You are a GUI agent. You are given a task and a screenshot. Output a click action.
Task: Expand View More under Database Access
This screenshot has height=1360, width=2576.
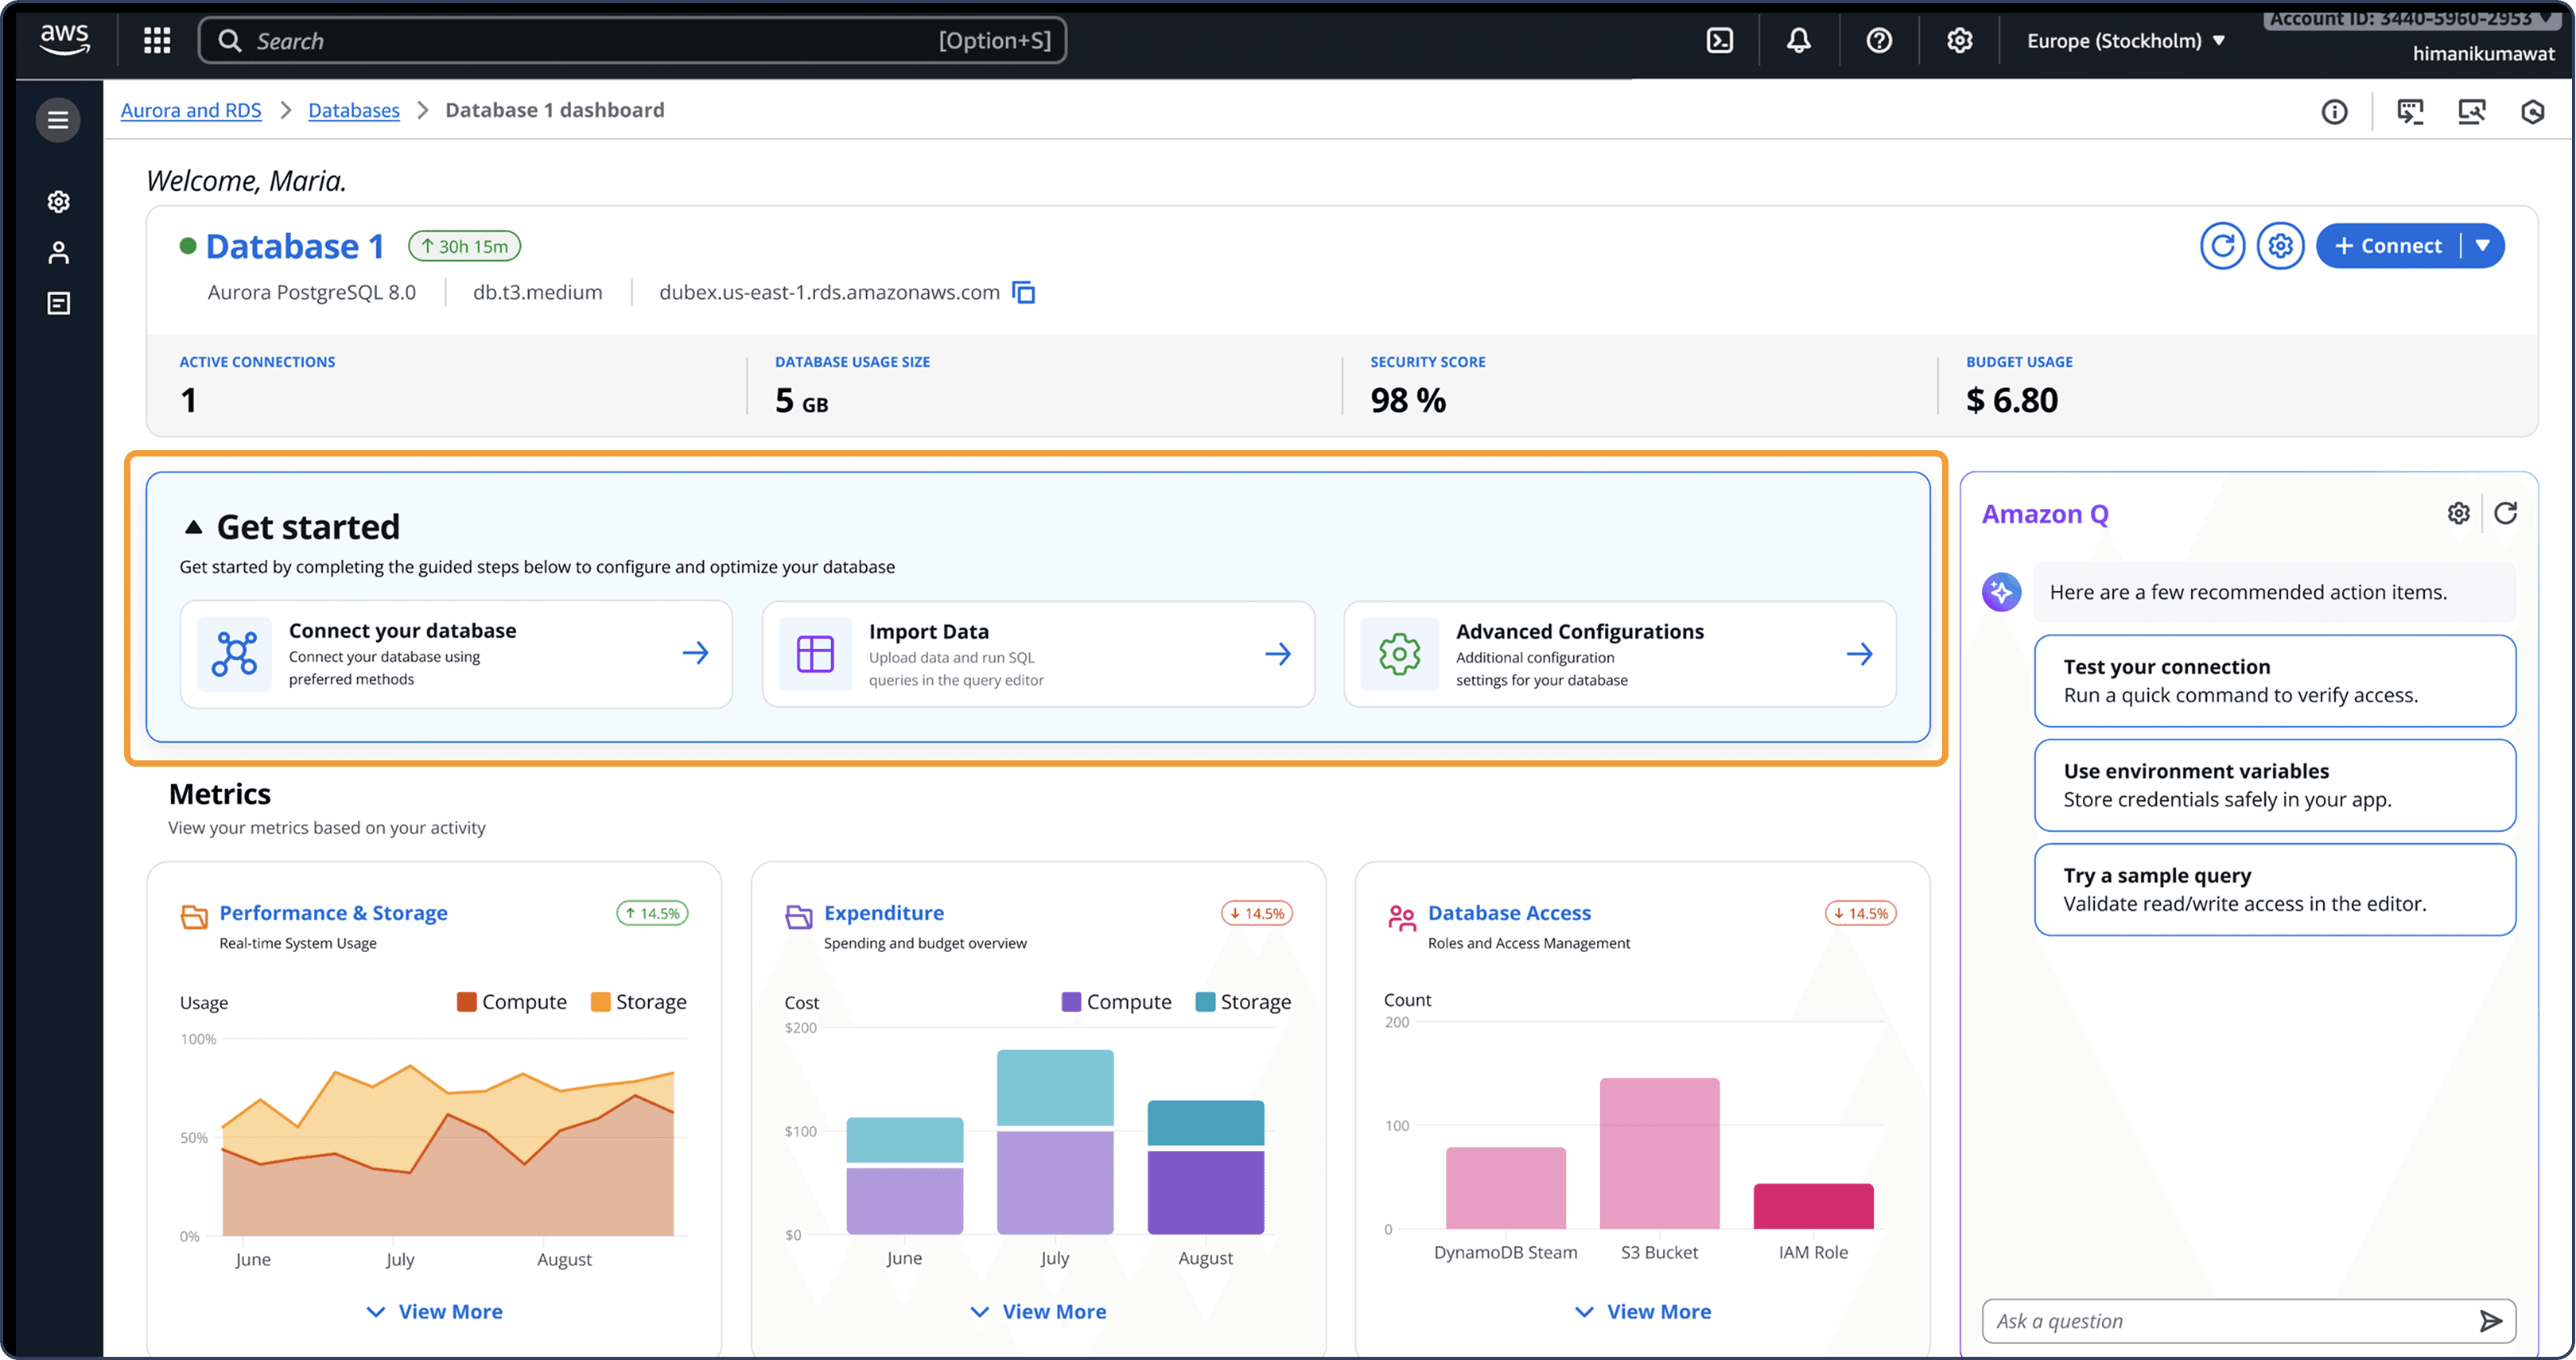(1642, 1311)
